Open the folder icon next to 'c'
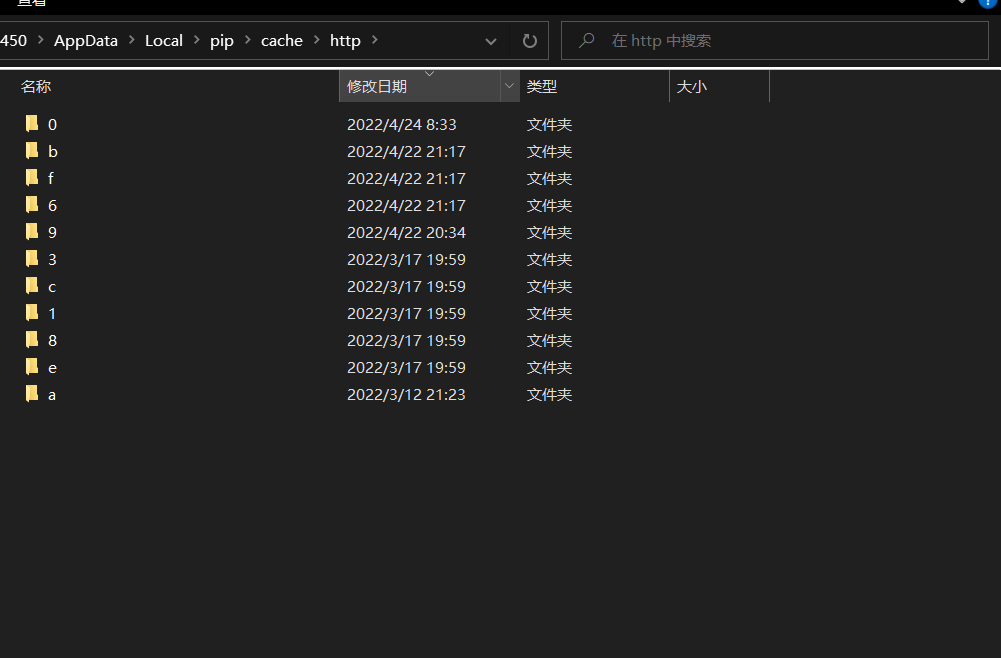 coord(31,286)
